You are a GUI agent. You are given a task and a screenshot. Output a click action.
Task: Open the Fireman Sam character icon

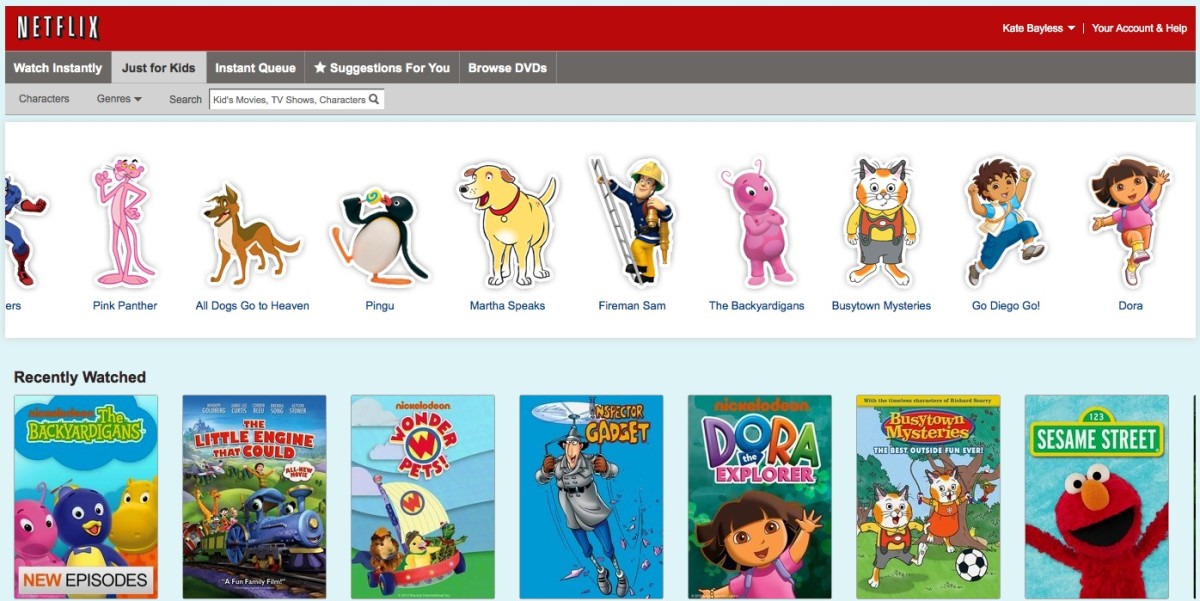coord(632,221)
